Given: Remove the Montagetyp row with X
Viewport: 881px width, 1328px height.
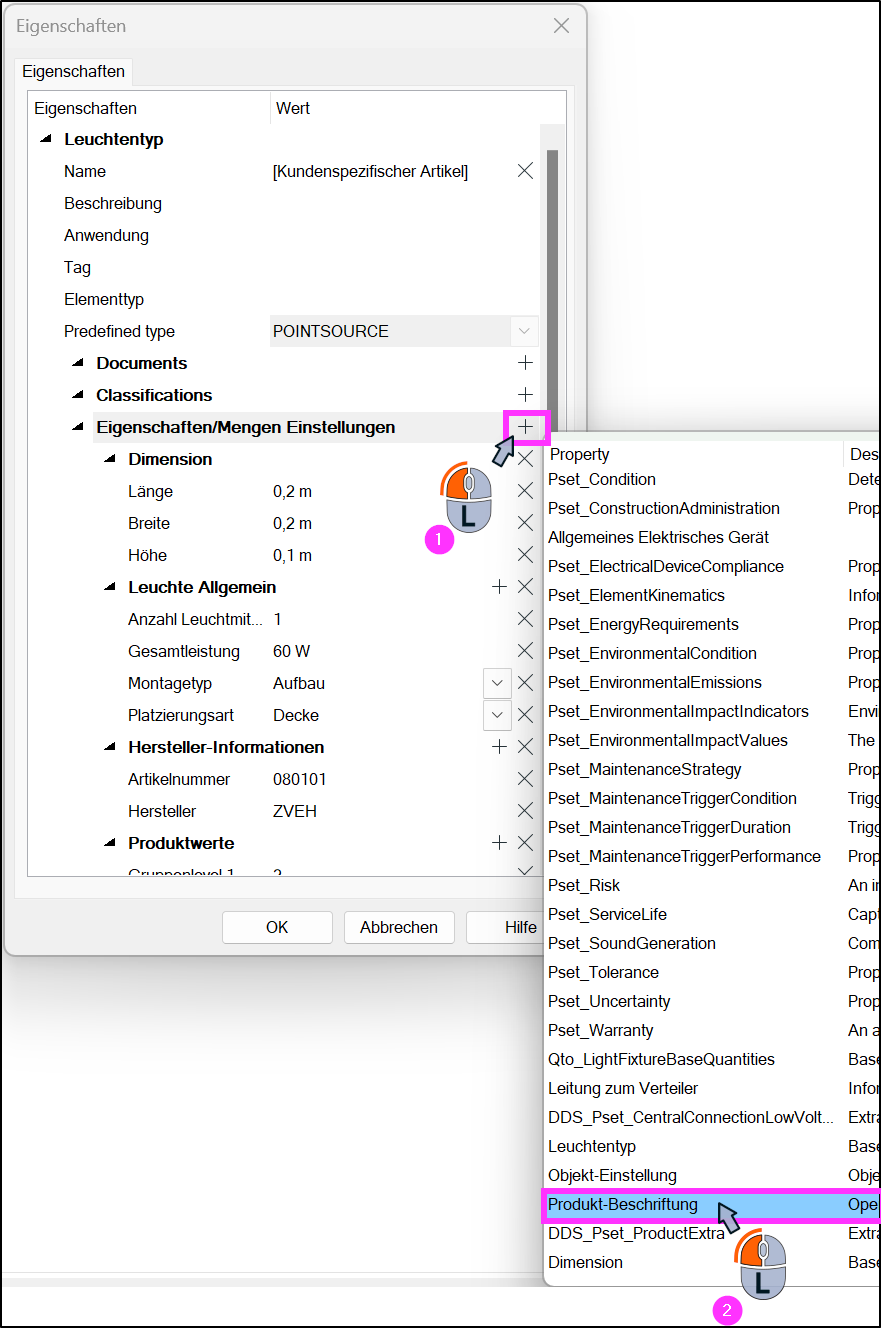Looking at the screenshot, I should click(x=525, y=683).
